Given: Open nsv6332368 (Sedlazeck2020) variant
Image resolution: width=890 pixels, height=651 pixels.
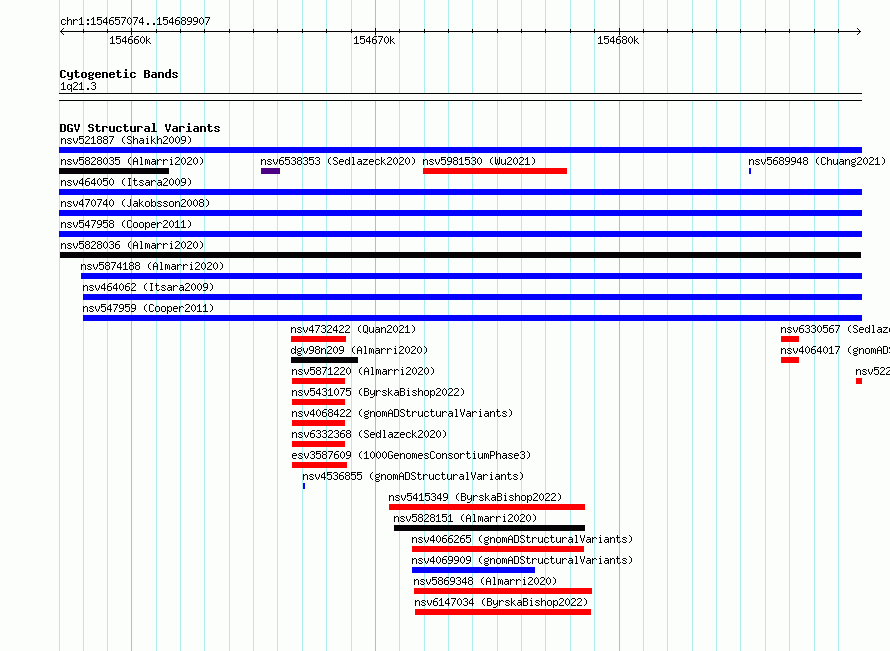Looking at the screenshot, I should pos(369,434).
